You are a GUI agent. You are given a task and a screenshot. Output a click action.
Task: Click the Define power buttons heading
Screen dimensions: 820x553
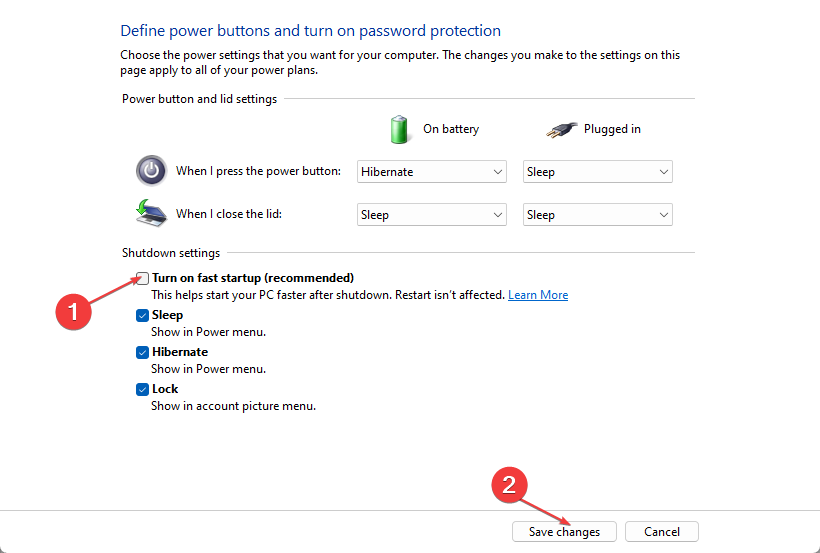click(311, 31)
